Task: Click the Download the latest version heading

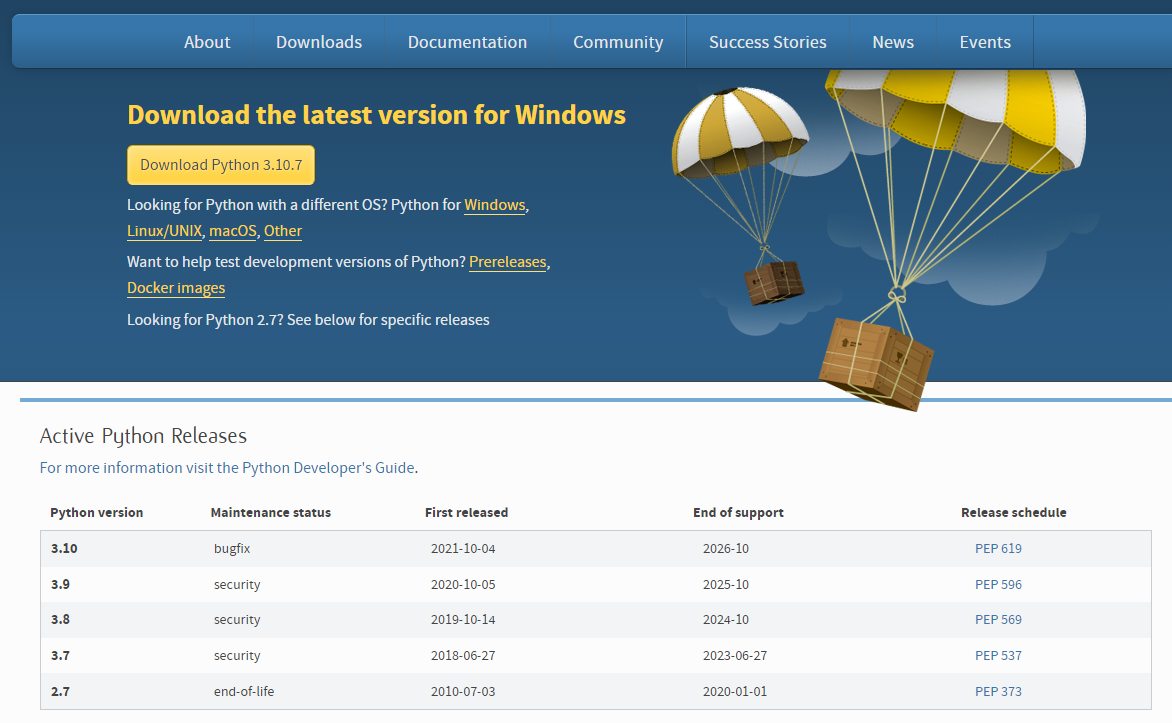Action: 377,114
